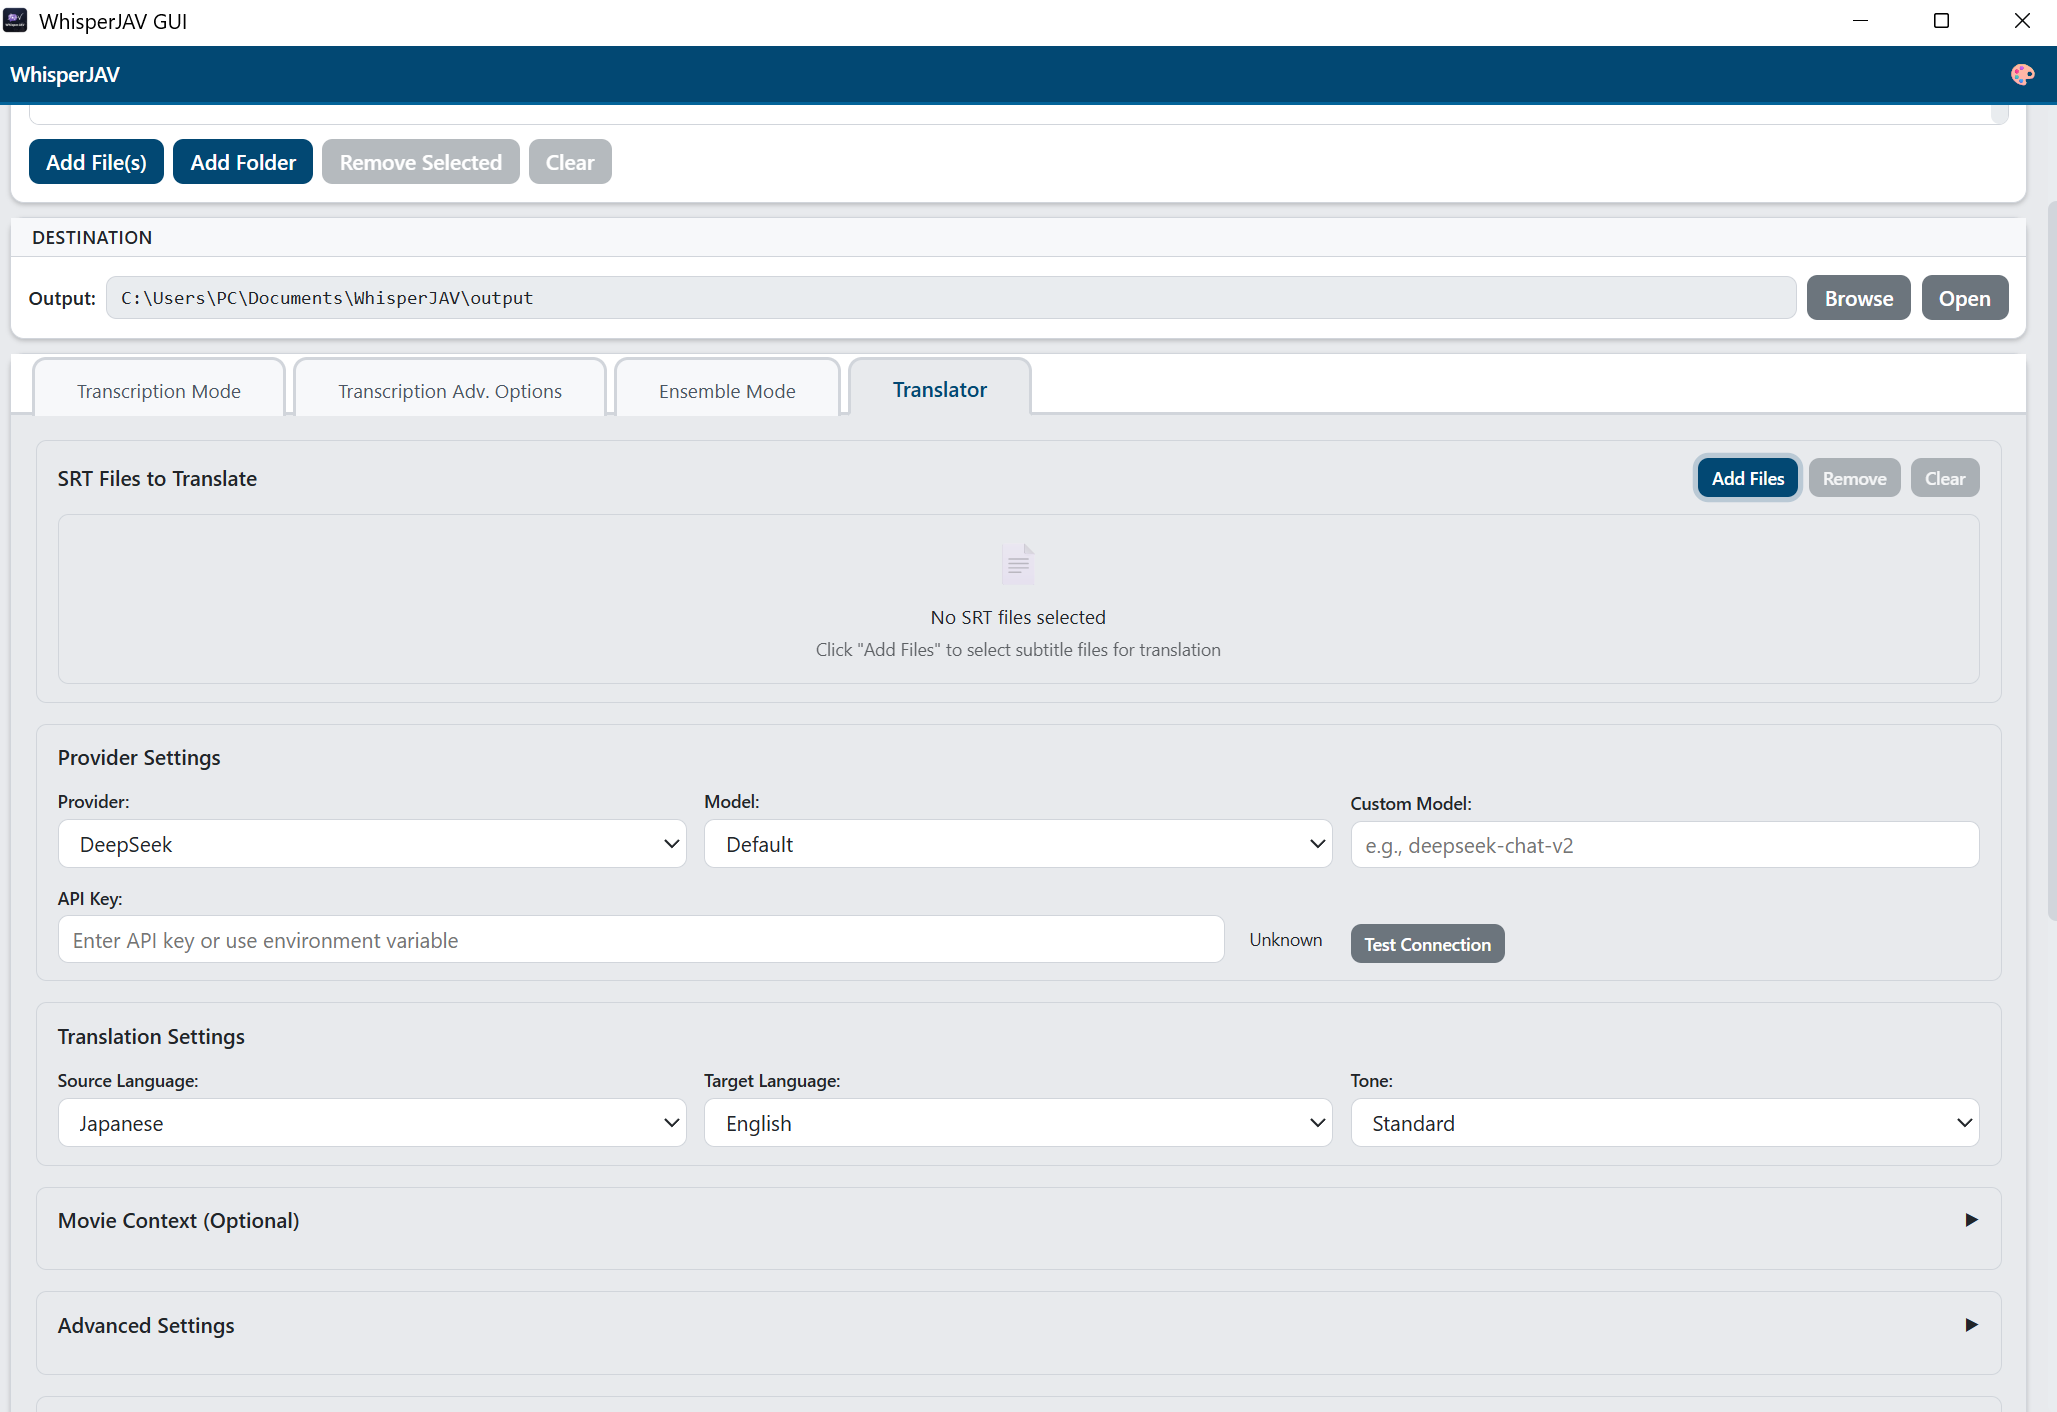Switch to Transcription Mode tab
This screenshot has width=2057, height=1412.
click(159, 391)
